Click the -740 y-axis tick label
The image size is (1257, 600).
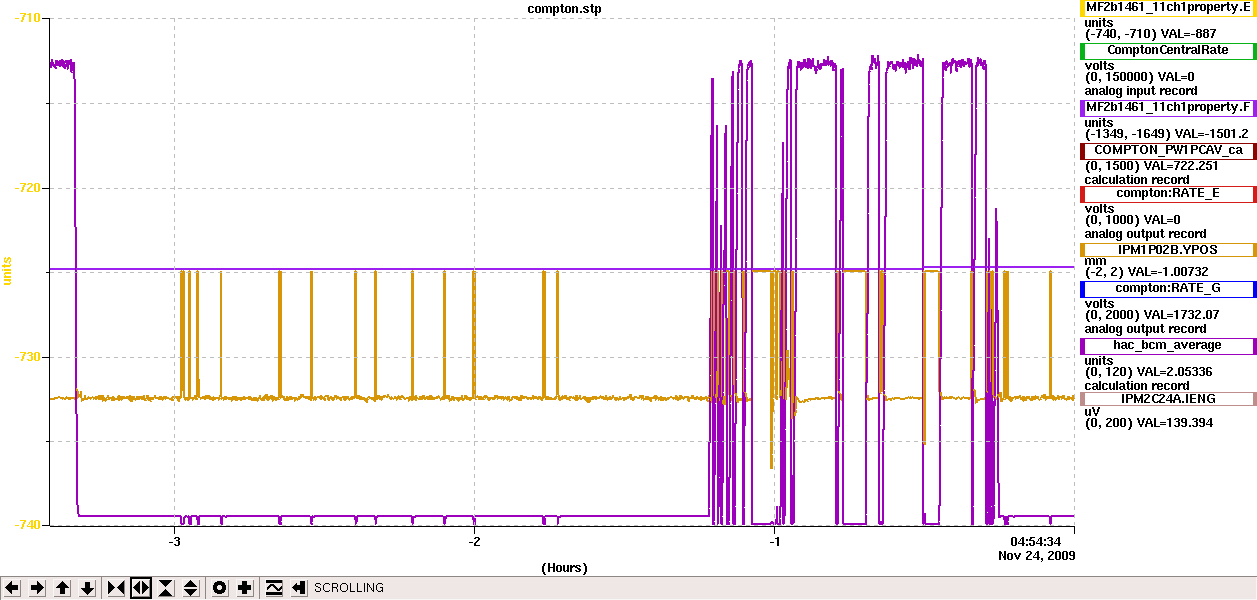[x=27, y=525]
